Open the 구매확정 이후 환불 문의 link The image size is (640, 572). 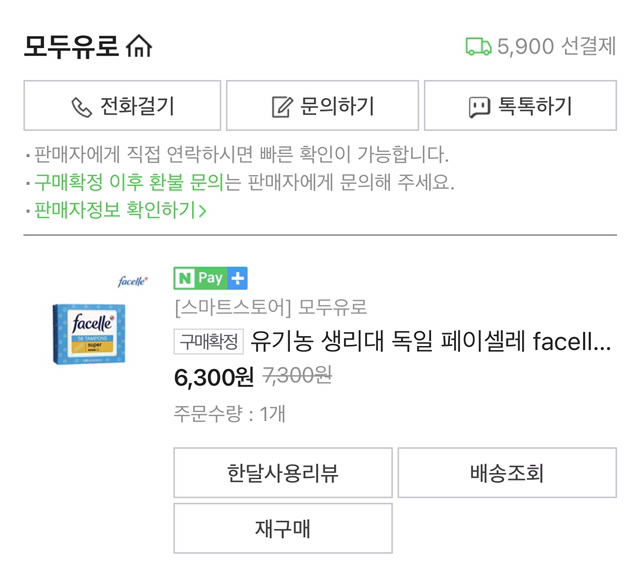pyautogui.click(x=128, y=183)
